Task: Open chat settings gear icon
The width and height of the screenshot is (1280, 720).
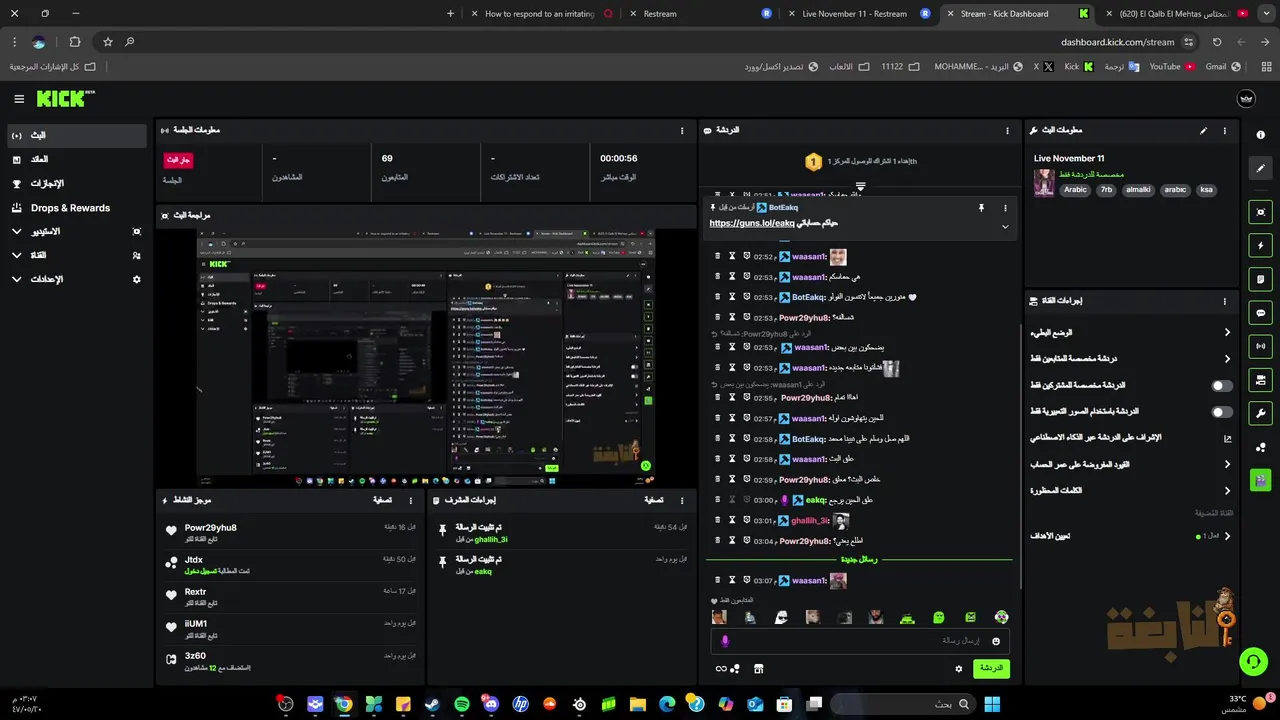Action: [958, 668]
